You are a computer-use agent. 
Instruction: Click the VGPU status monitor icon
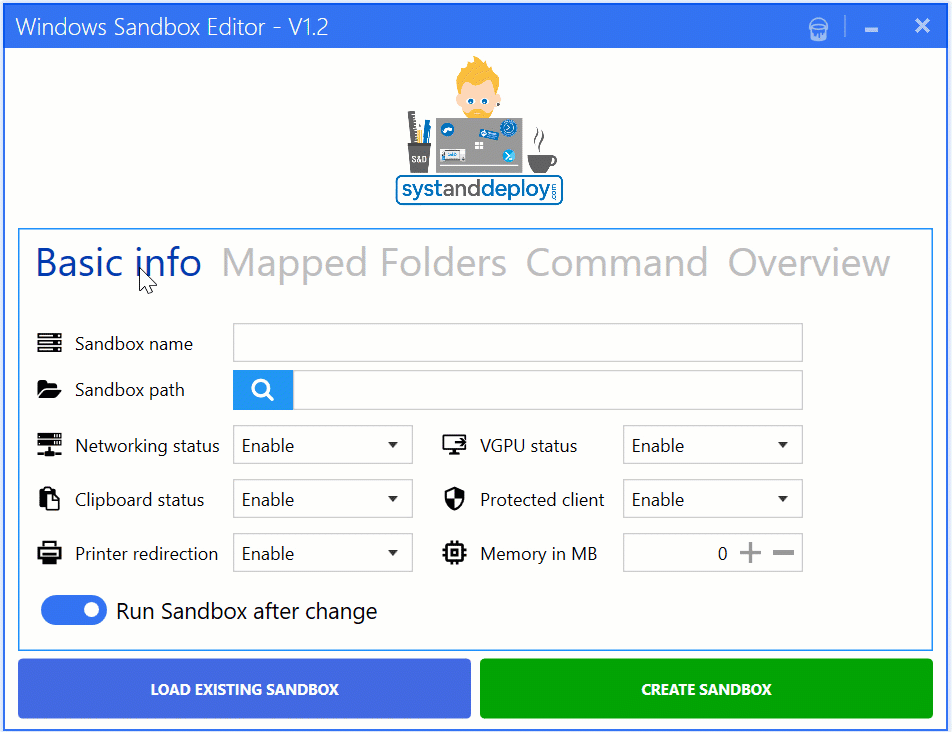pos(453,444)
